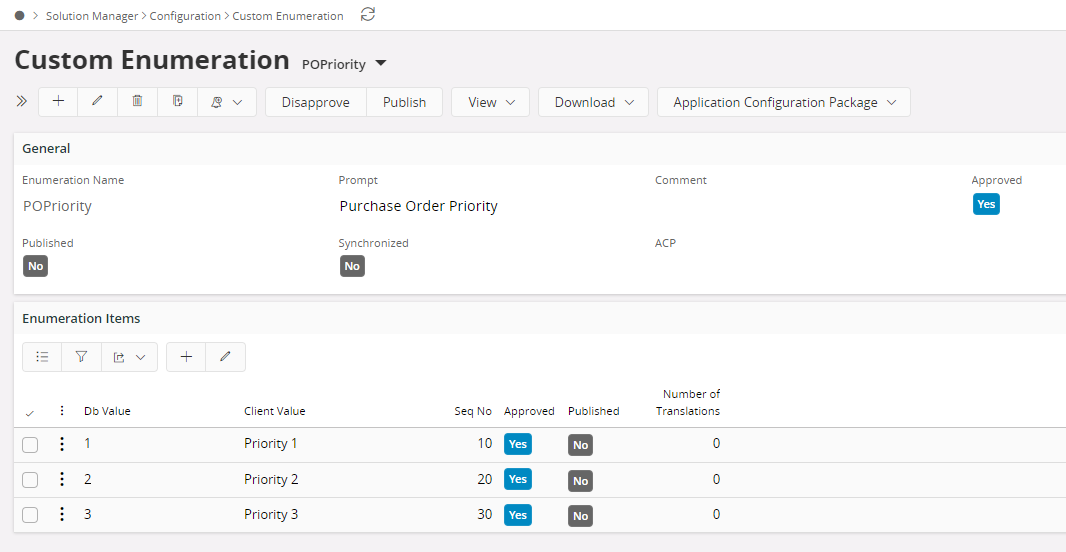Click the Disapprove button
The height and width of the screenshot is (552, 1066).
coord(315,102)
